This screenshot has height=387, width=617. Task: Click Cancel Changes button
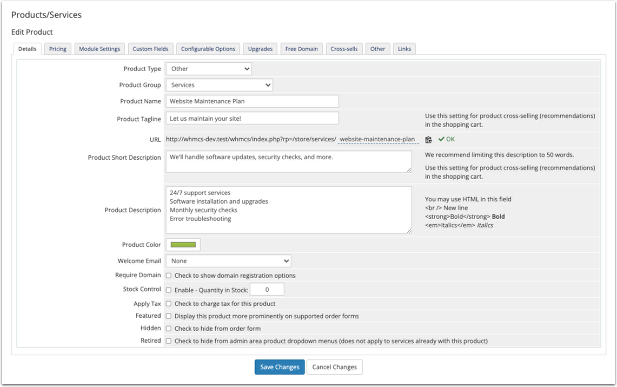click(334, 367)
